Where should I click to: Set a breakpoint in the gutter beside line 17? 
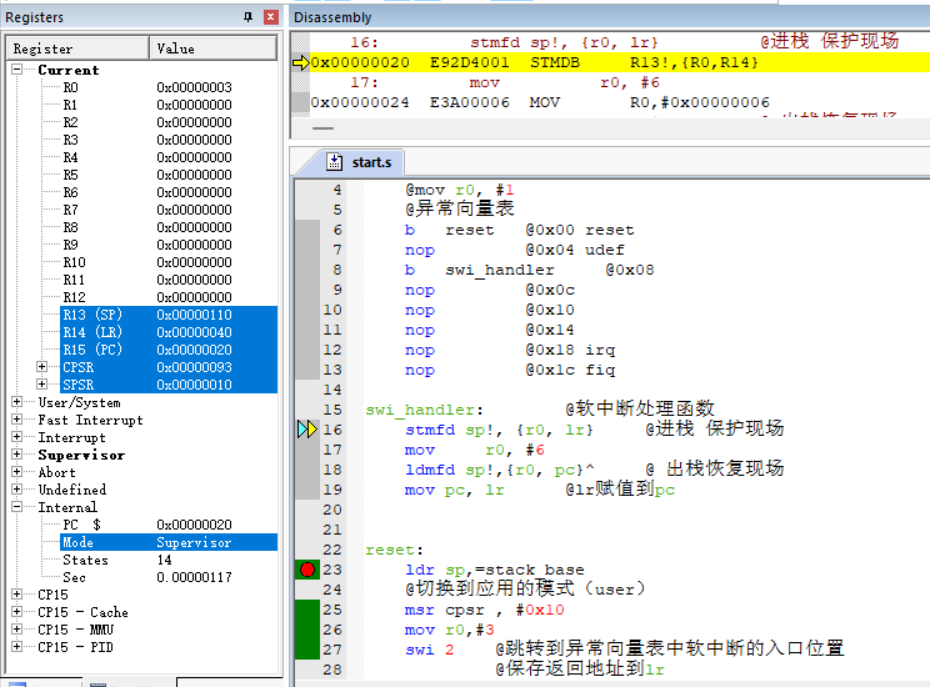306,449
